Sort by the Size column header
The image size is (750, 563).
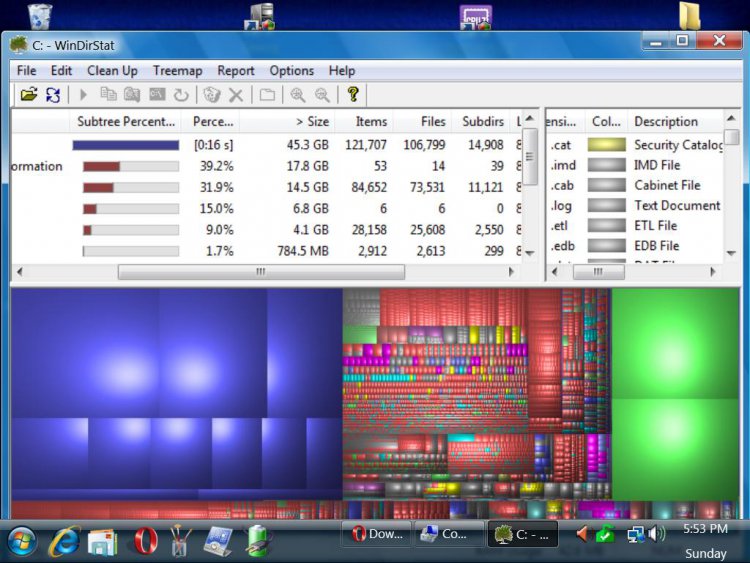click(311, 121)
